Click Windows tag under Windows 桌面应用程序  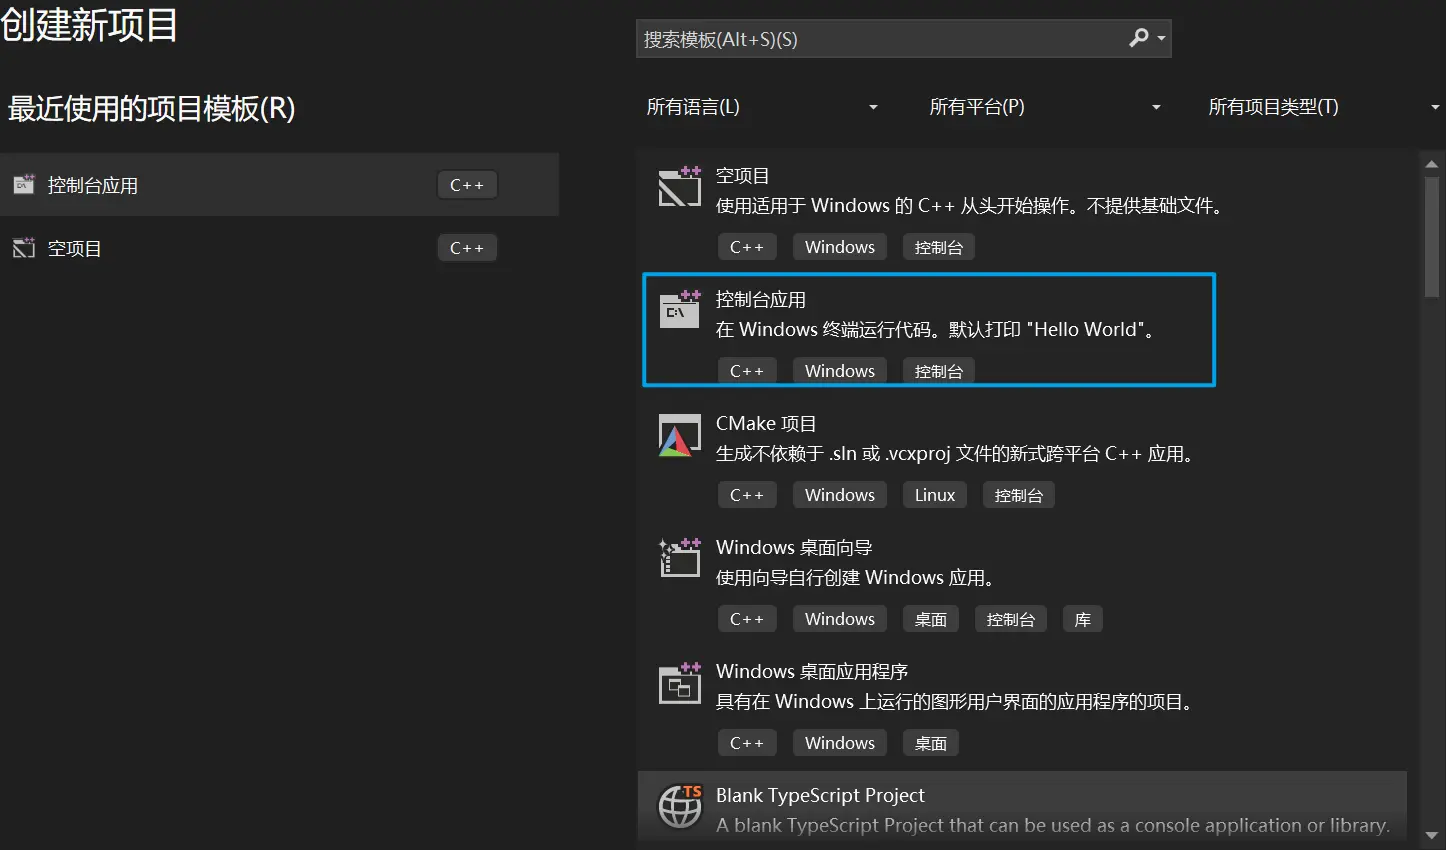[840, 743]
